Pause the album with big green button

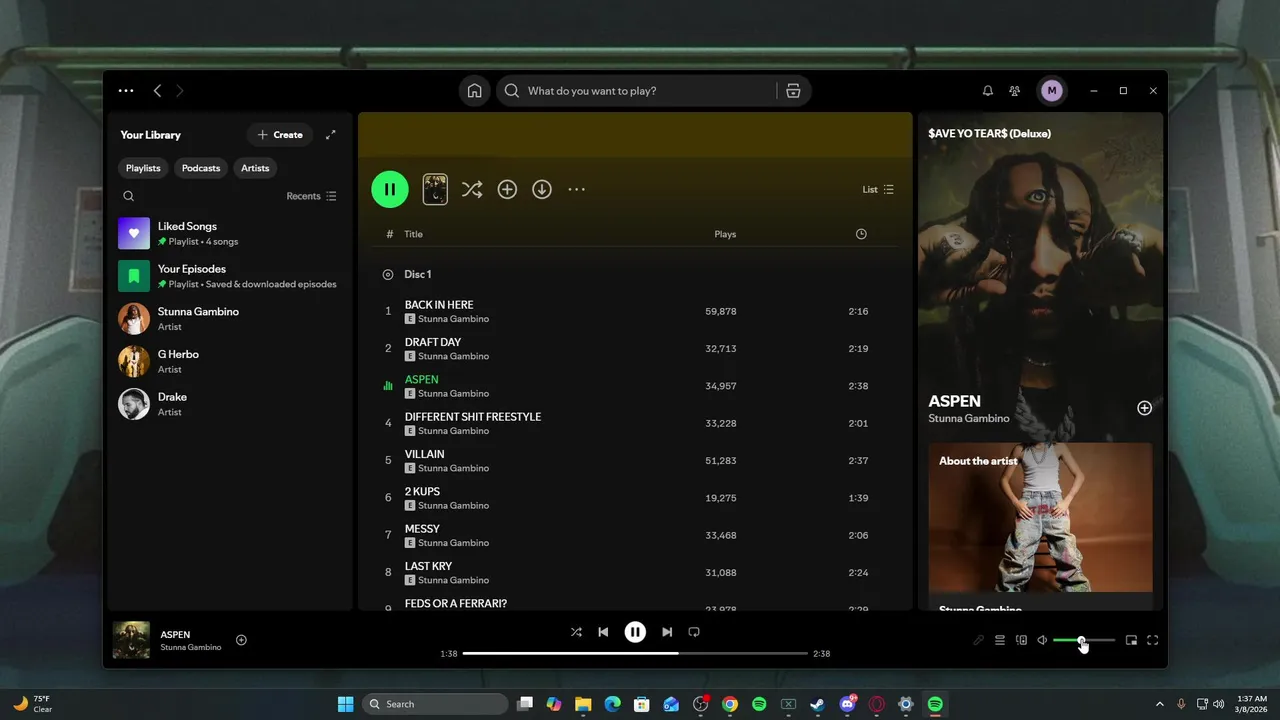pyautogui.click(x=390, y=189)
